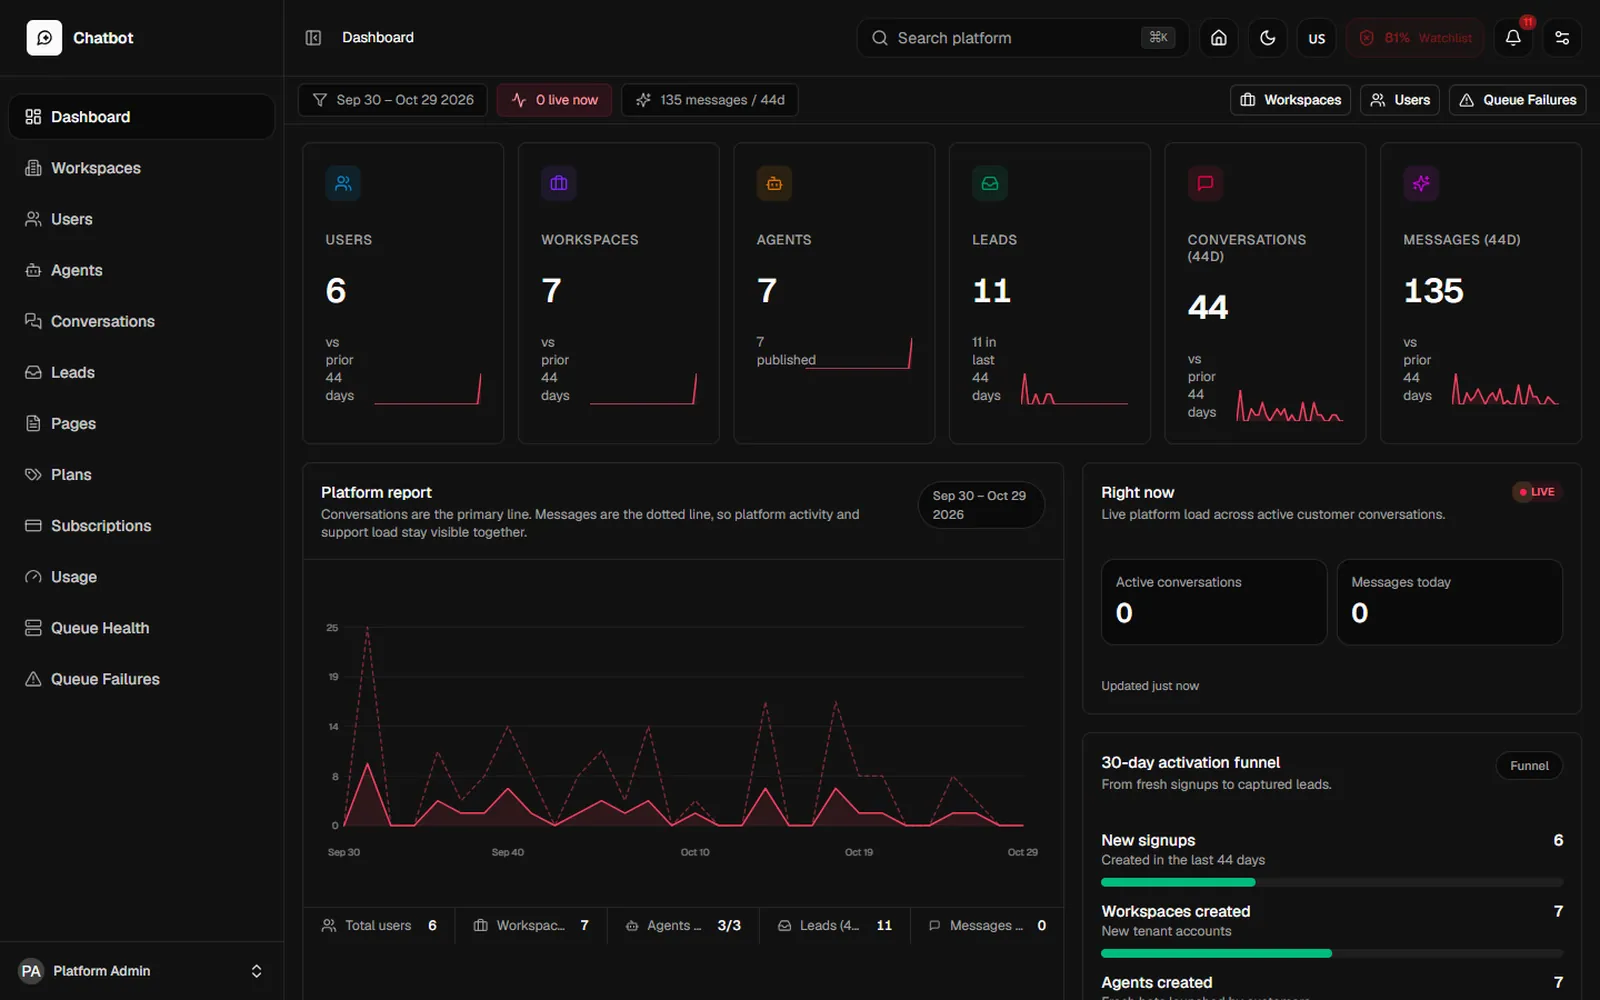Click the 135 messages / 44d pill
This screenshot has width=1600, height=1000.
coord(710,100)
